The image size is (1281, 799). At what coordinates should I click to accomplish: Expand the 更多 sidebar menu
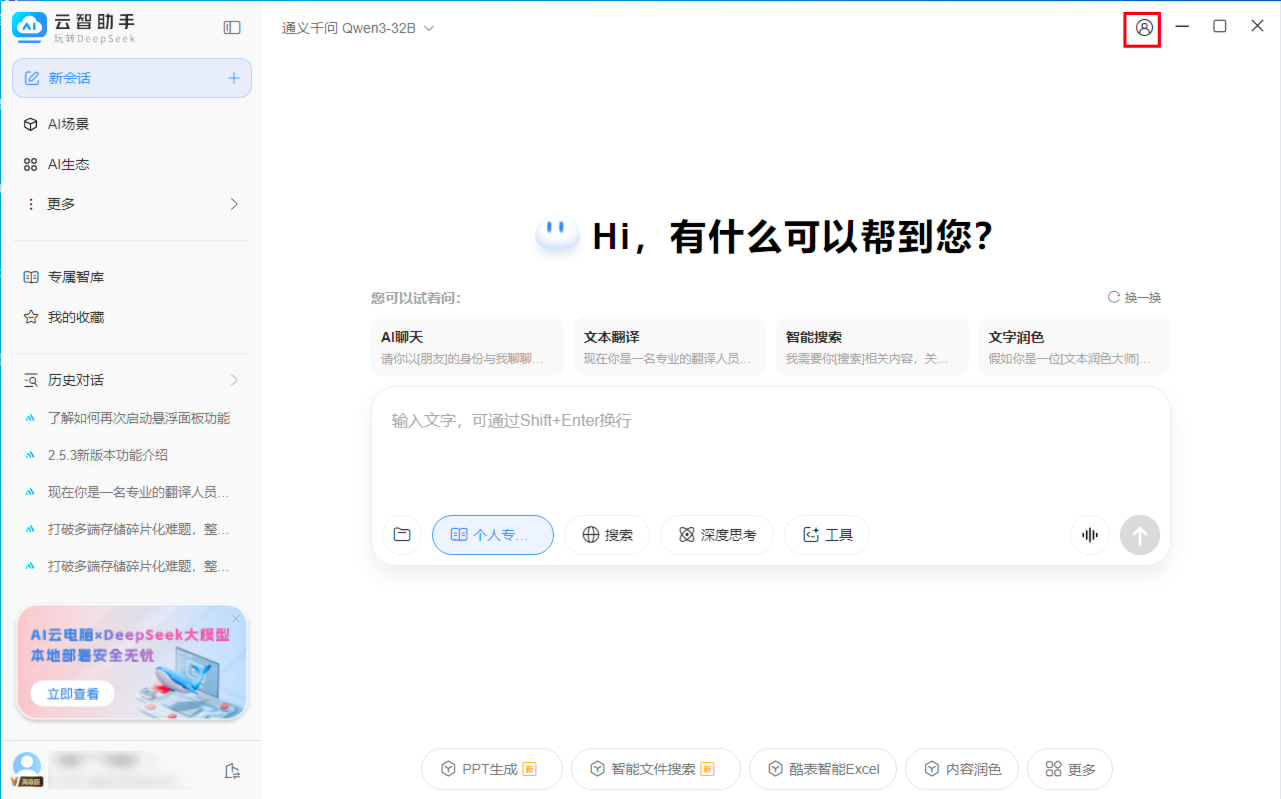click(x=132, y=204)
